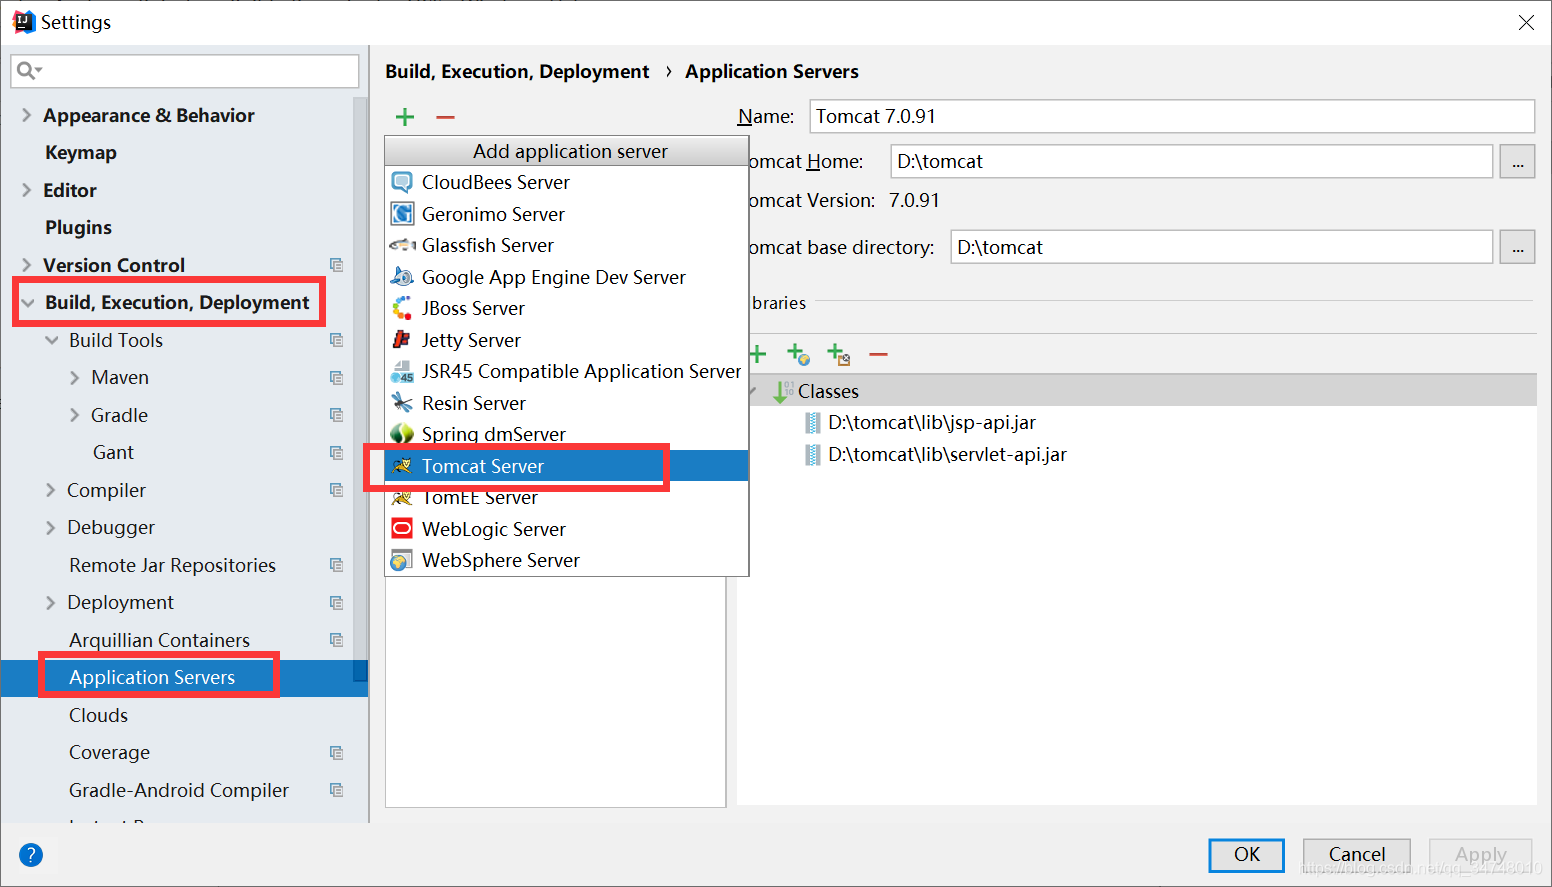Add a library with the green plus
1552x887 pixels.
point(757,354)
